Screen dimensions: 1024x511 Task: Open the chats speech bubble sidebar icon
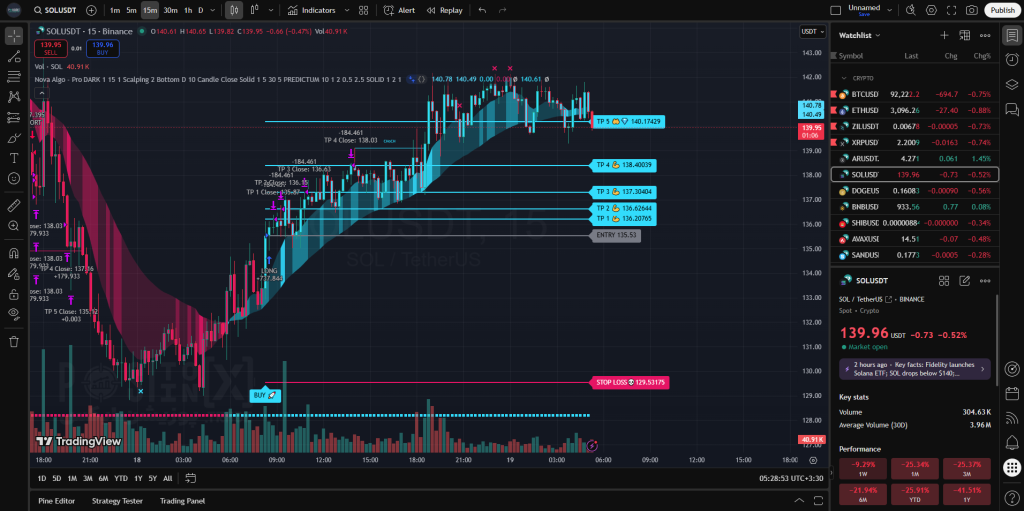(x=1012, y=108)
